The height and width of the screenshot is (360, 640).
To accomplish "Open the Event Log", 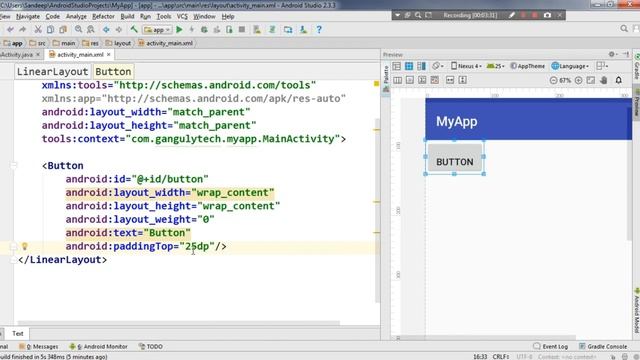I will pyautogui.click(x=551, y=347).
